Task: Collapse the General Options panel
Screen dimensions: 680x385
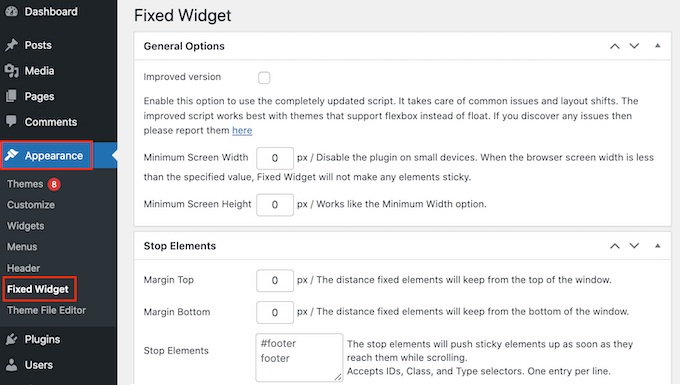Action: pyautogui.click(x=657, y=46)
